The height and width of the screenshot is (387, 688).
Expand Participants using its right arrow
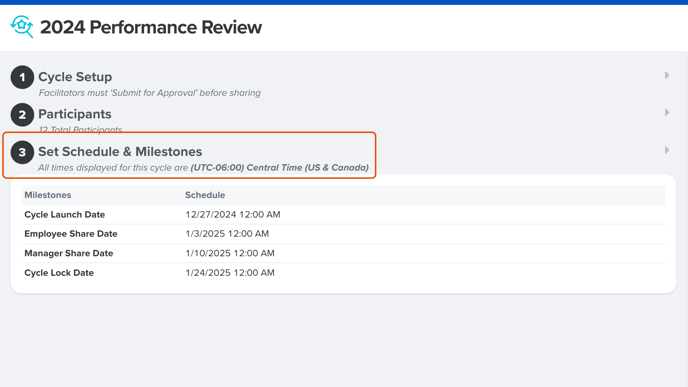[x=666, y=113]
